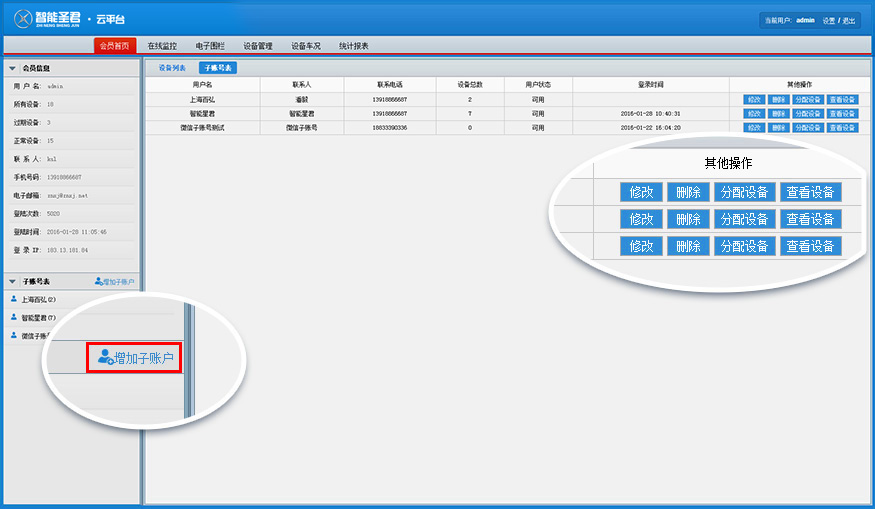
Task: Collapse the 会员信息 panel arrow
Action: click(x=12, y=69)
